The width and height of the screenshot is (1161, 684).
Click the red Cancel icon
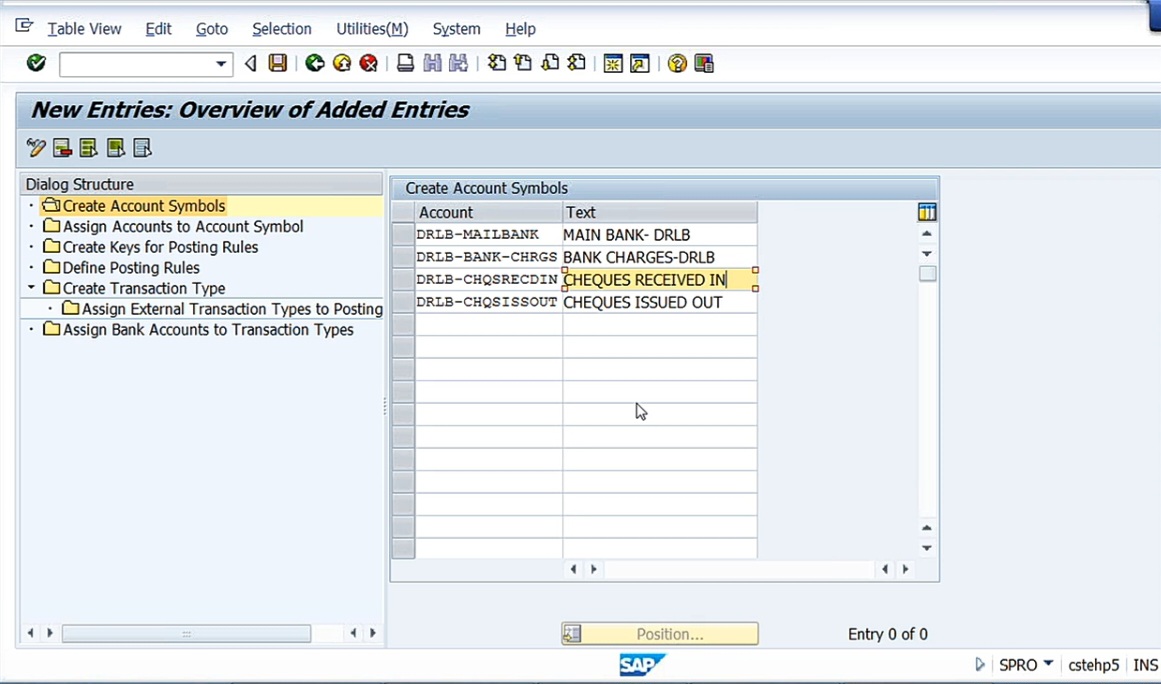point(368,63)
